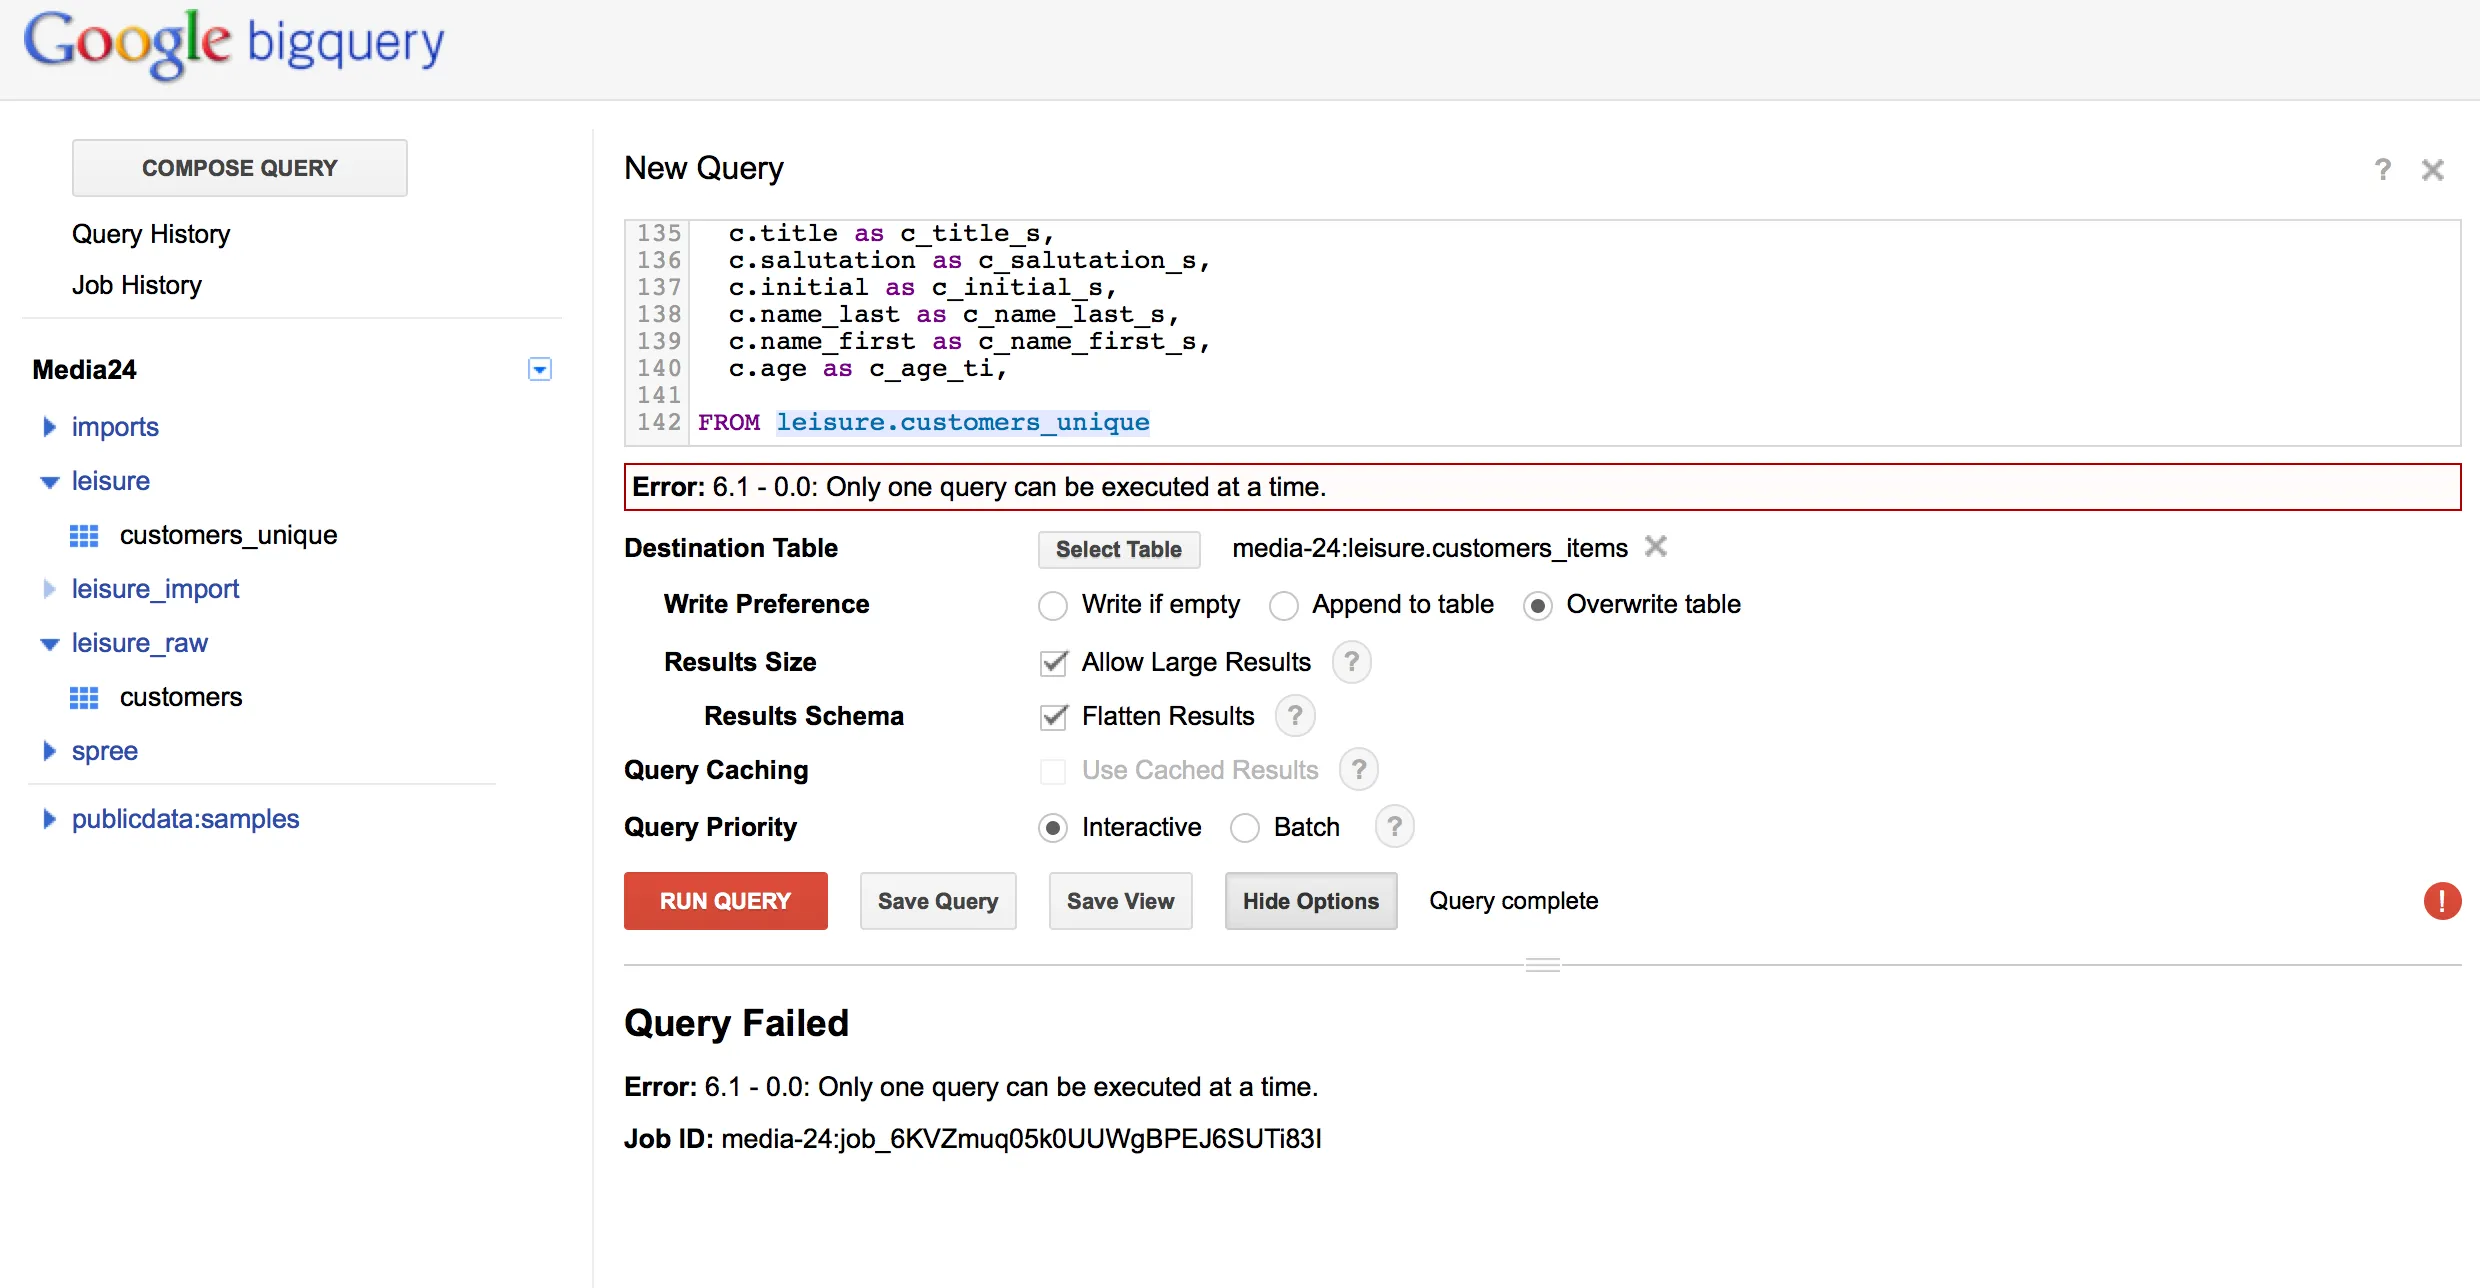Viewport: 2480px width, 1288px height.
Task: Click the publicdata:samples link
Action: [185, 819]
